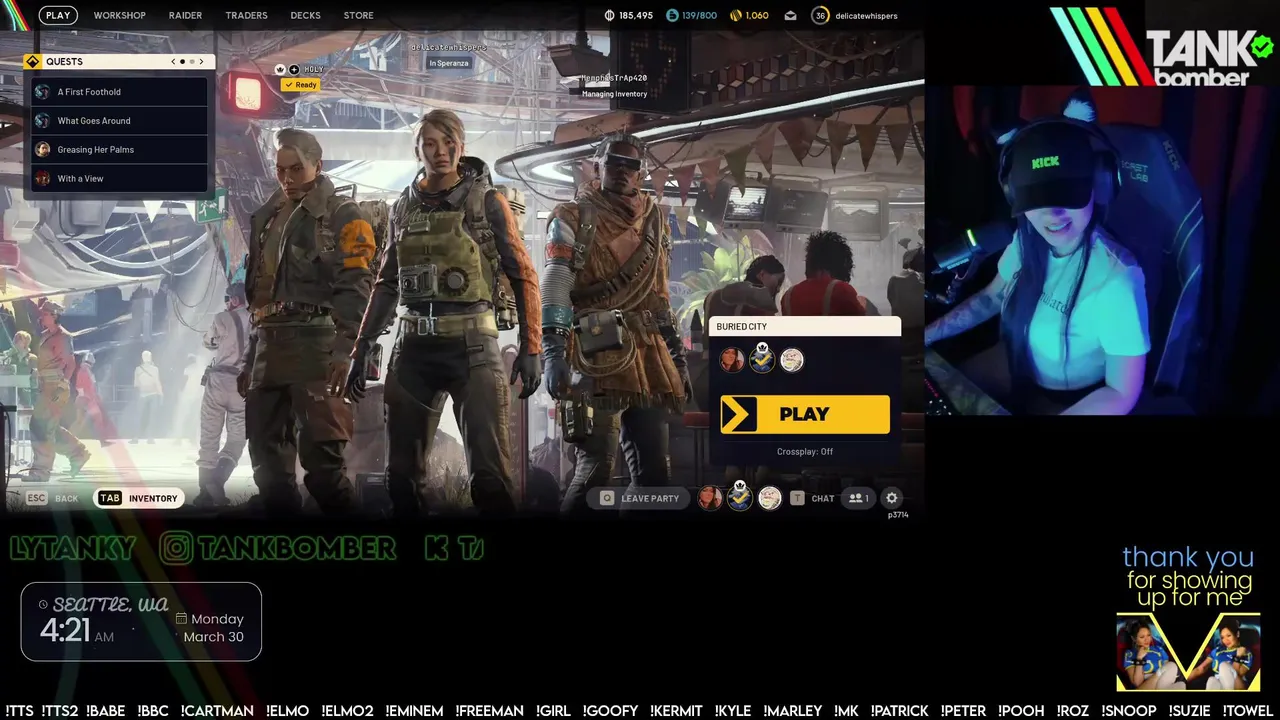
Task: Click the What Goes Around quest icon
Action: 42,121
